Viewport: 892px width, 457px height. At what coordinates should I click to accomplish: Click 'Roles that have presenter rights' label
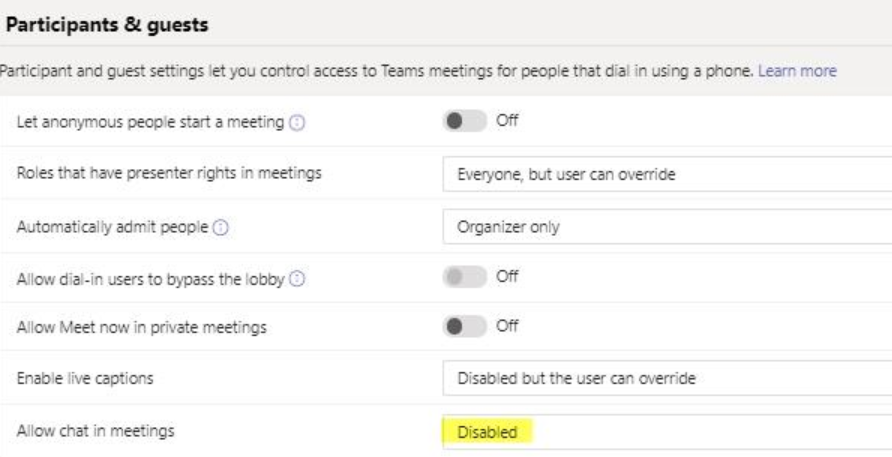tap(169, 174)
